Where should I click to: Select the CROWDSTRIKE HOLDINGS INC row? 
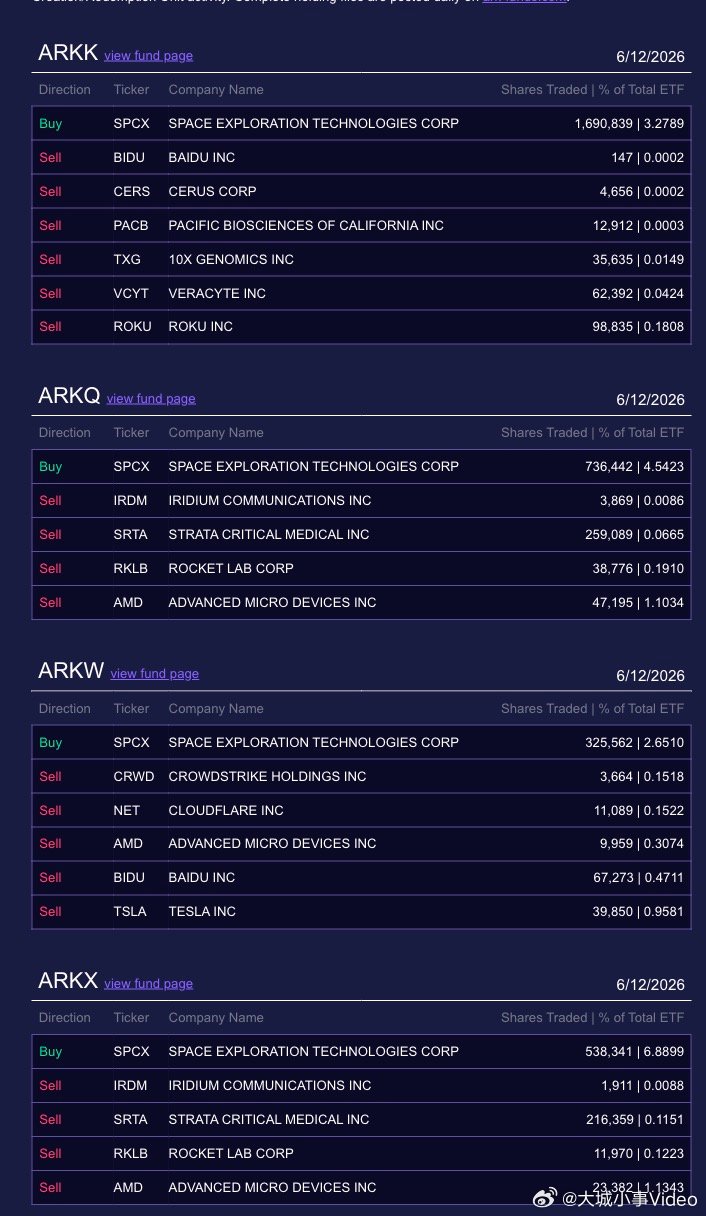(361, 777)
